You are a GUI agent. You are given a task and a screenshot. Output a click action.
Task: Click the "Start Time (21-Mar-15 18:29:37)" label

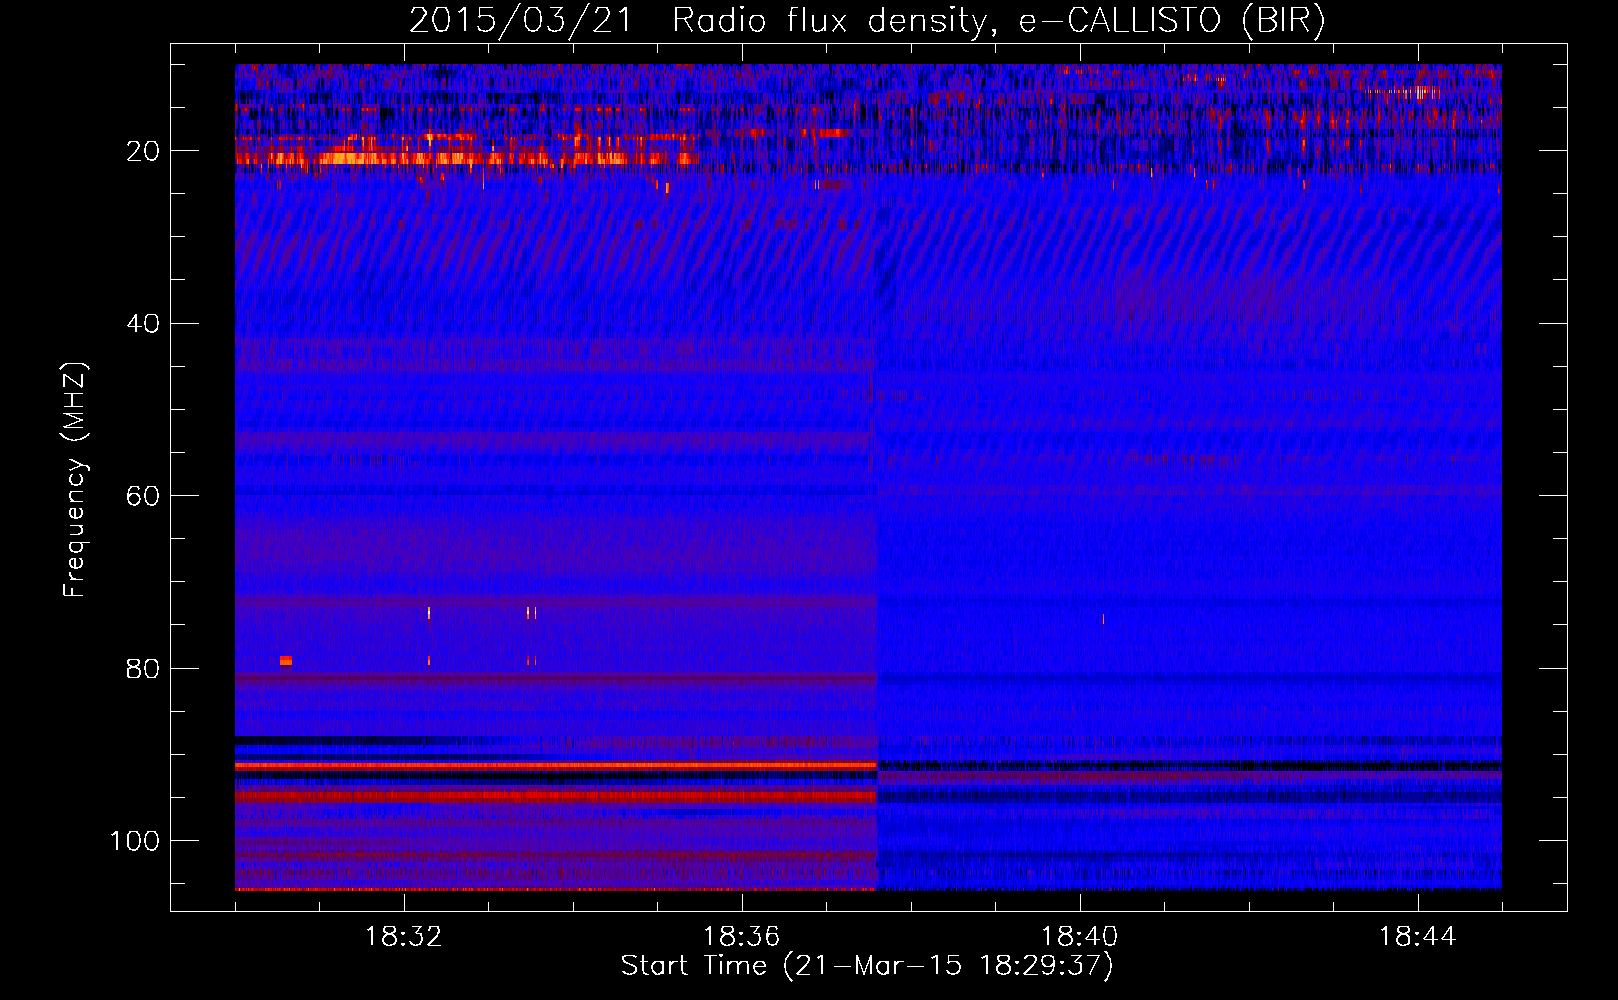pos(867,966)
